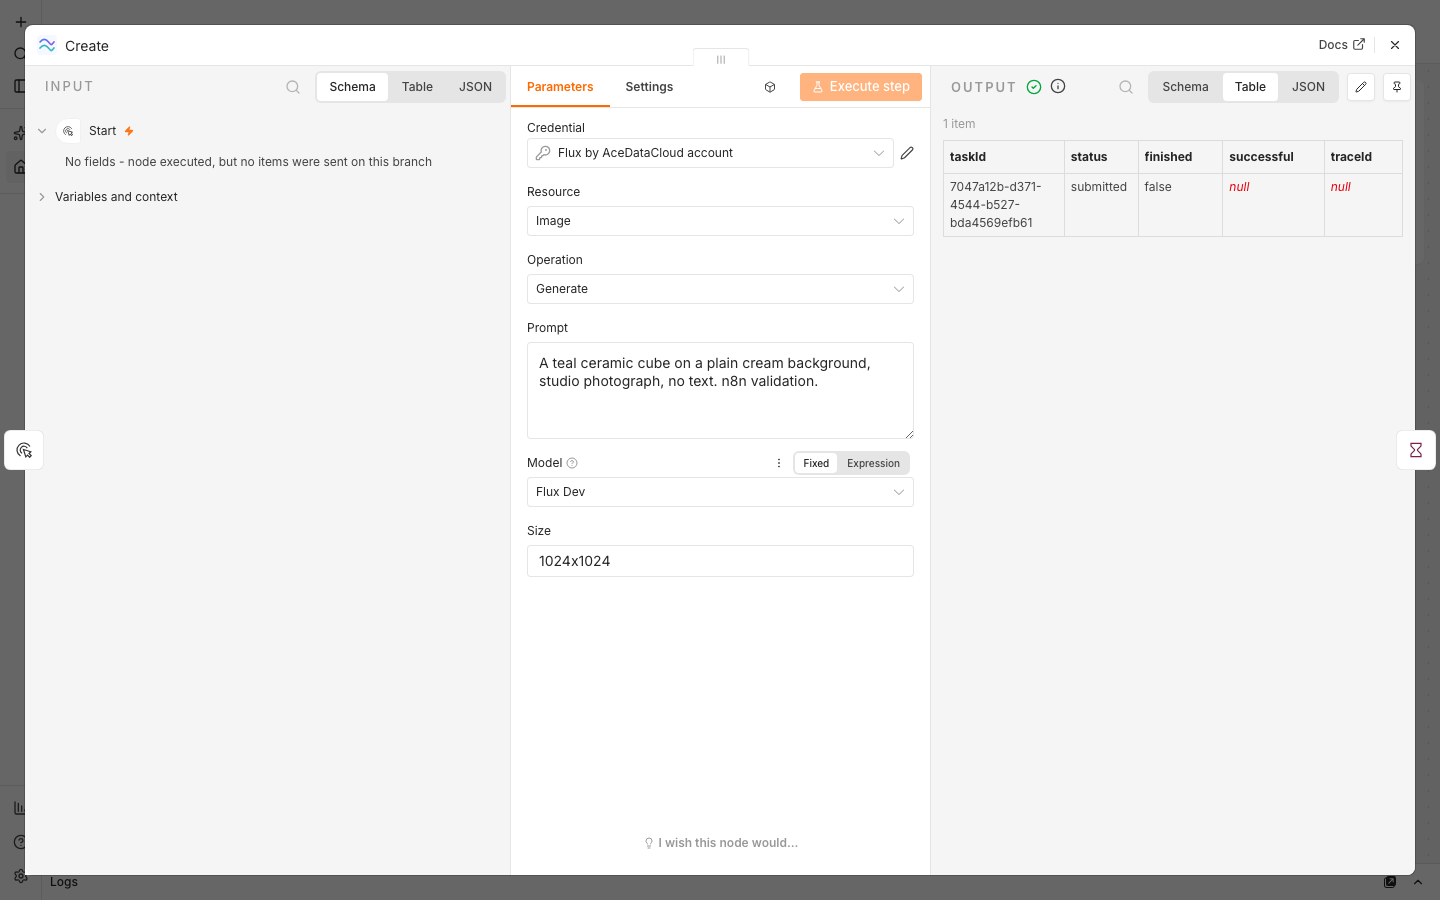1440x900 pixels.
Task: Click the Model help question icon
Action: click(x=572, y=463)
